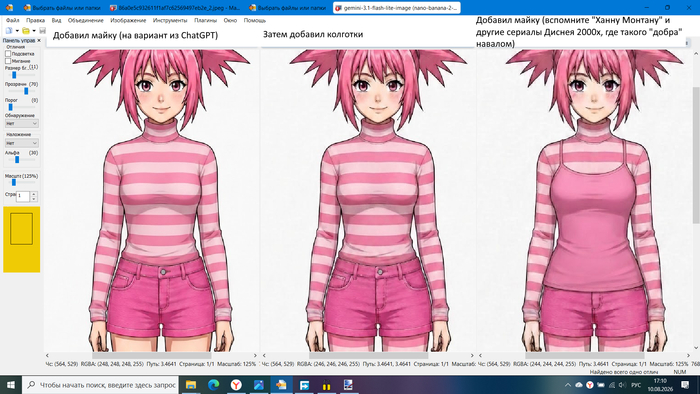Image resolution: width=700 pixels, height=394 pixels.
Task: Click the yellow Open folder toolbar icon
Action: [x=26, y=30]
